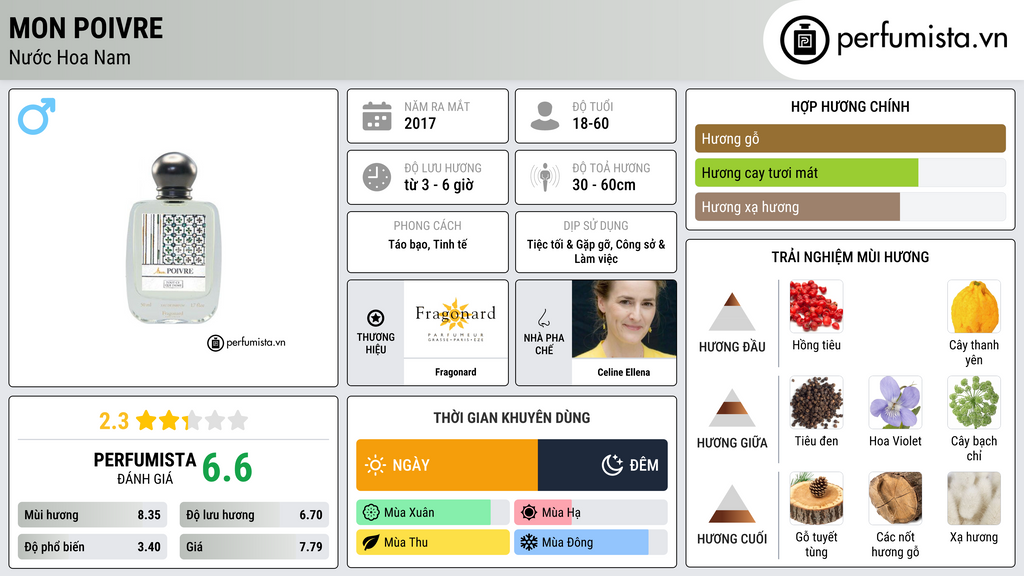Click the Fragonard brand logo image
This screenshot has height=576, width=1024.
(456, 319)
